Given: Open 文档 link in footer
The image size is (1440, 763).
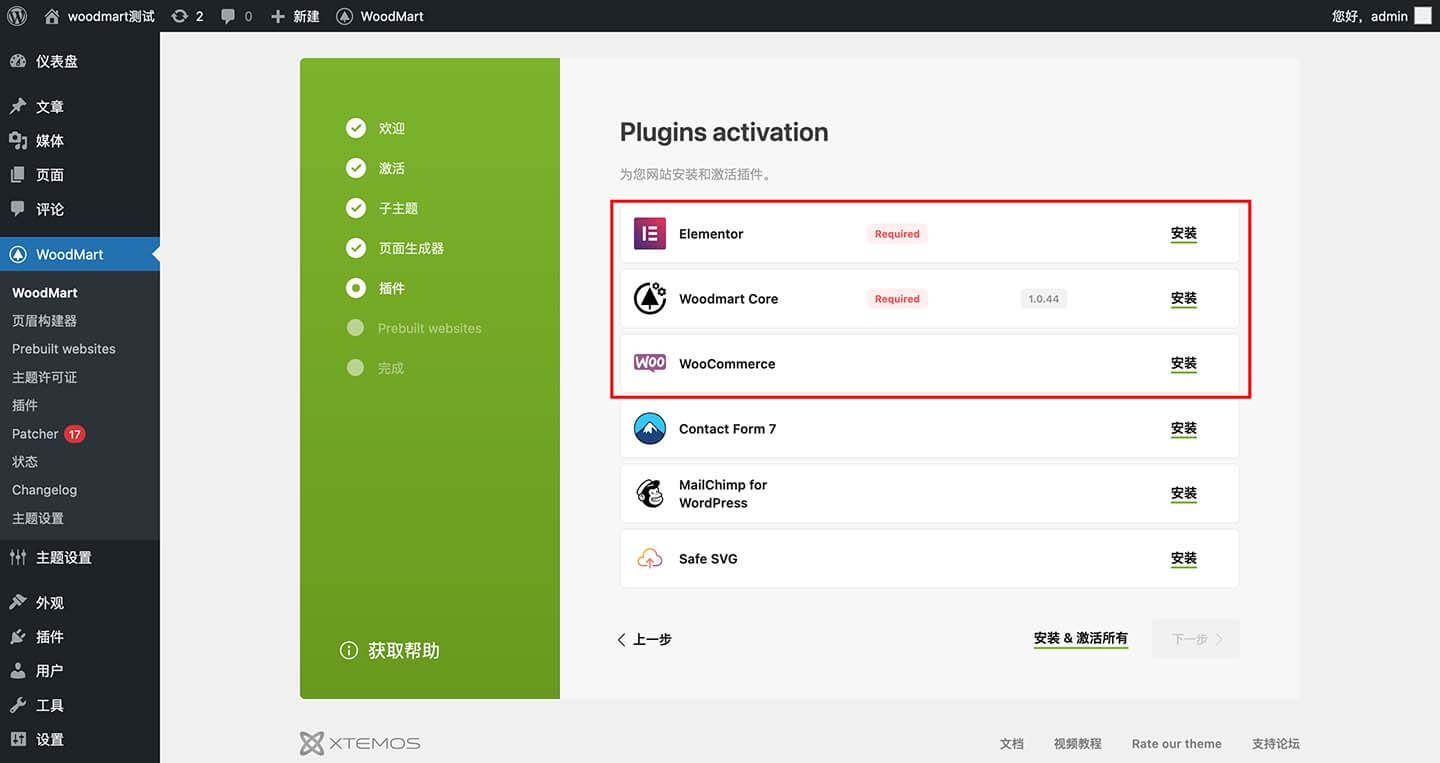Looking at the screenshot, I should pyautogui.click(x=1012, y=744).
